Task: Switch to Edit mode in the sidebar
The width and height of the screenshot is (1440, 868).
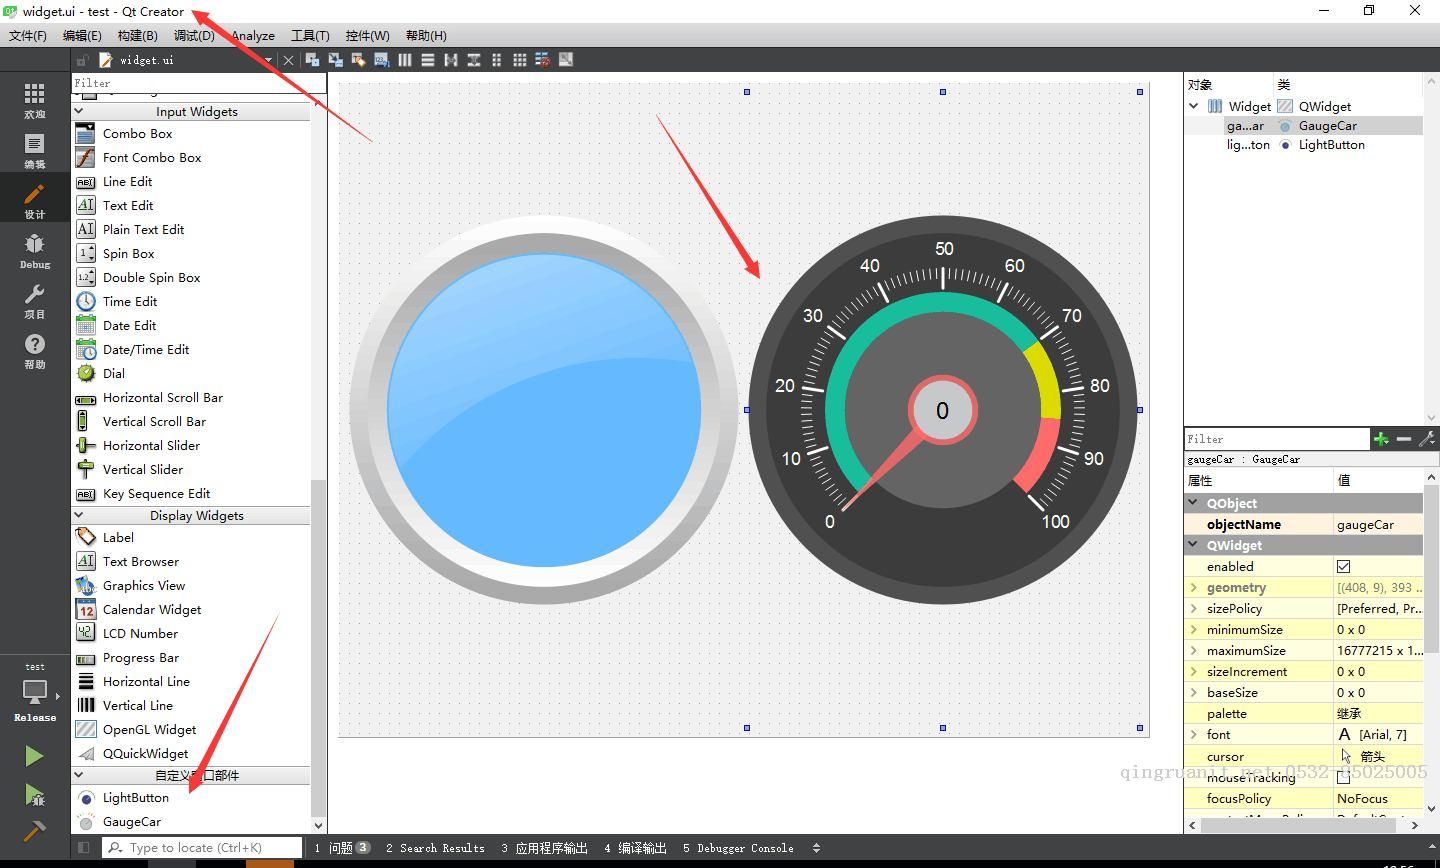Action: click(x=34, y=151)
